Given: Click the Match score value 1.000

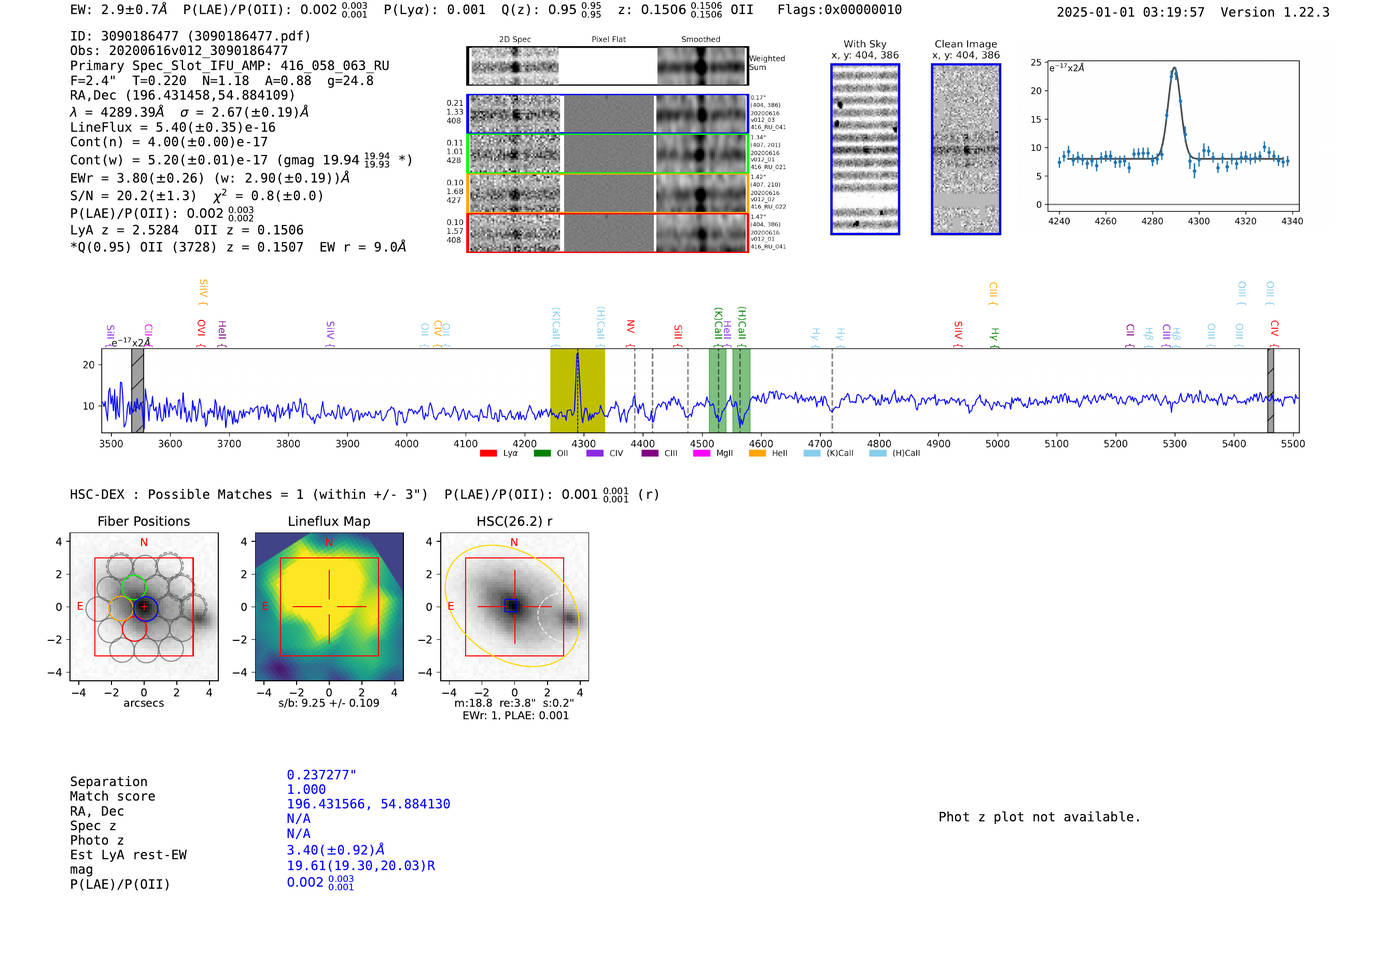Looking at the screenshot, I should pyautogui.click(x=306, y=789).
